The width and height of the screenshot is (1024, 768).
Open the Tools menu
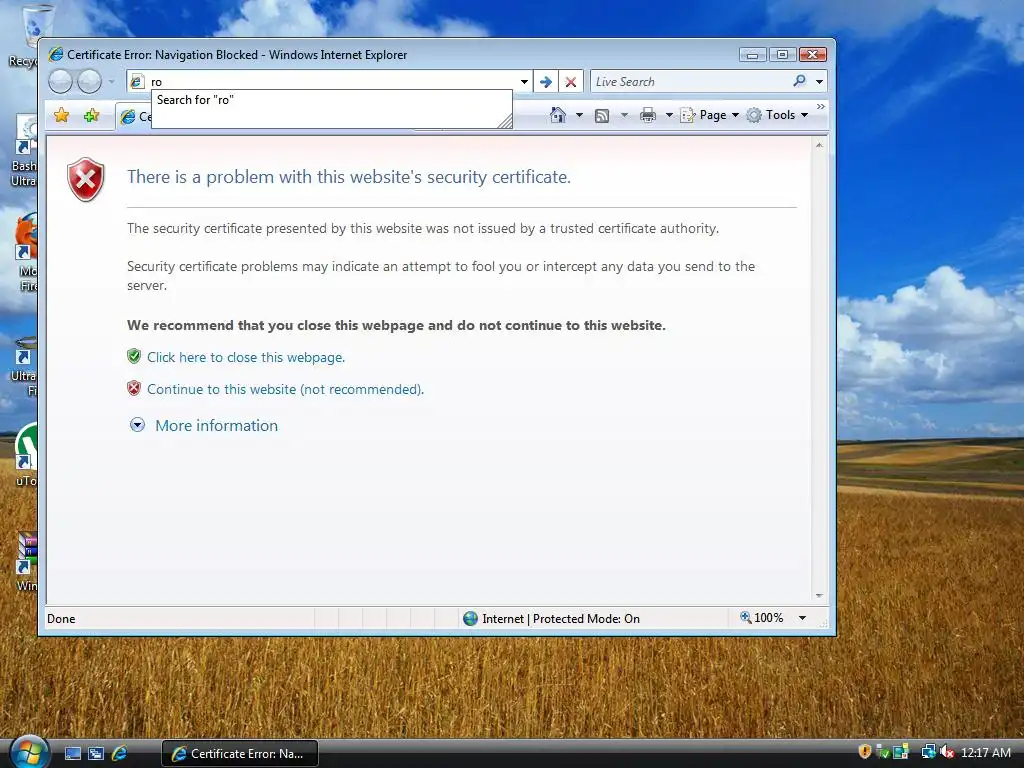(778, 115)
